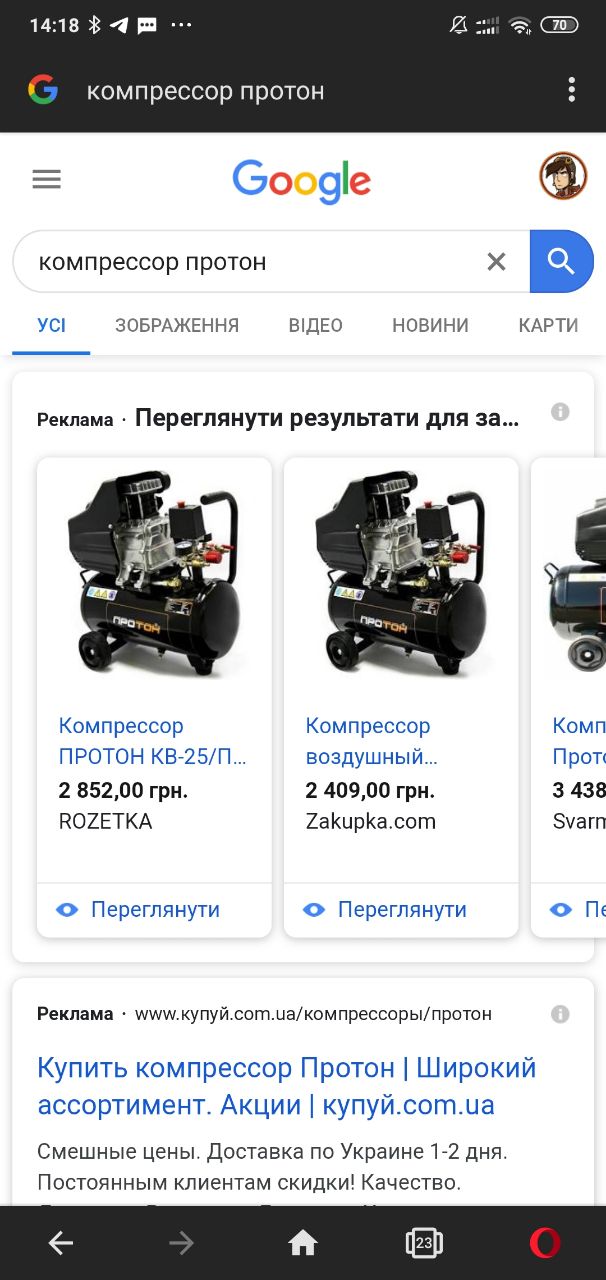The image size is (606, 1280).
Task: Go back with the browser back arrow
Action: 61,1243
